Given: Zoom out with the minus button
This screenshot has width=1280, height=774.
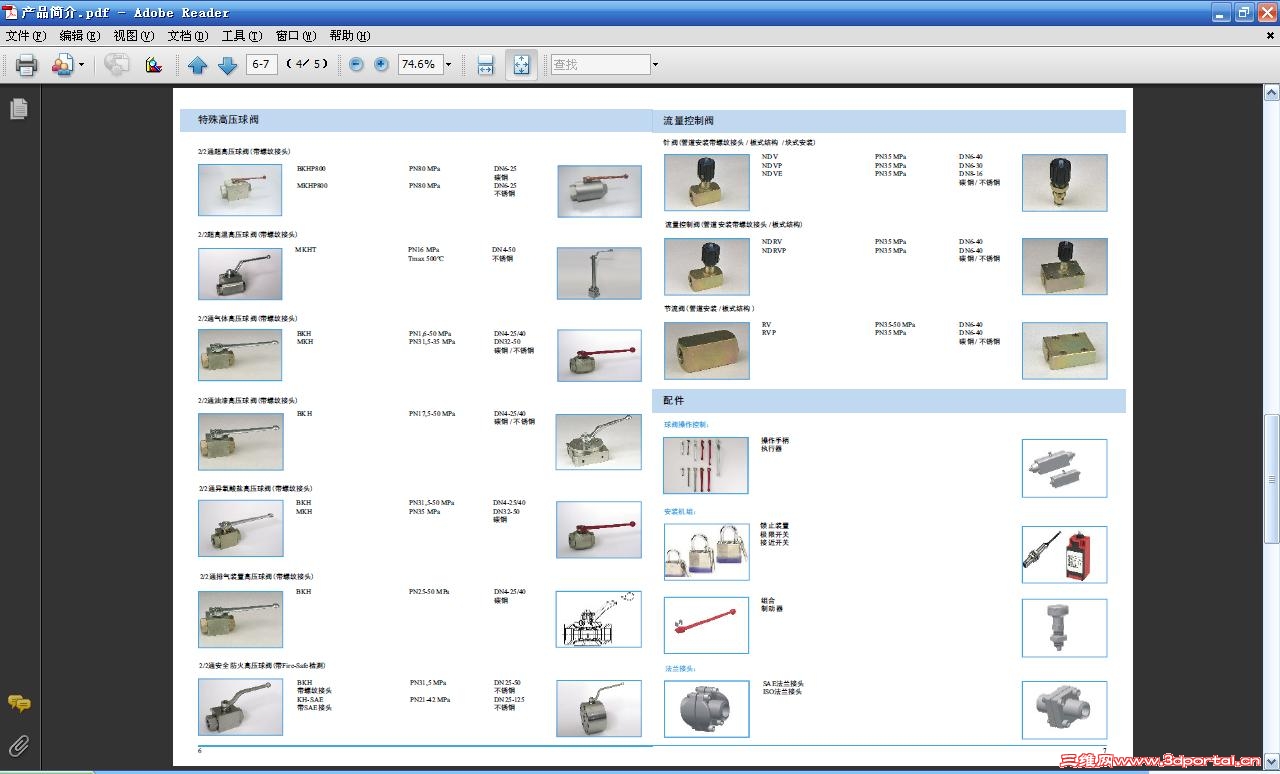Looking at the screenshot, I should (356, 64).
